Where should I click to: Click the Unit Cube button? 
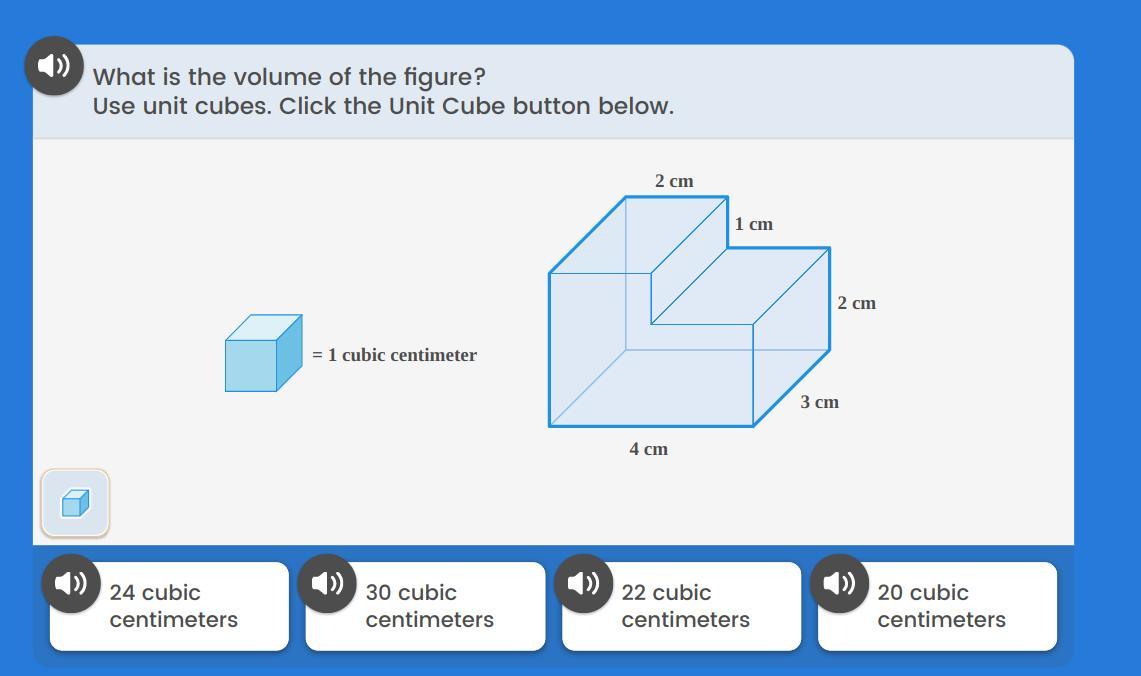point(75,503)
